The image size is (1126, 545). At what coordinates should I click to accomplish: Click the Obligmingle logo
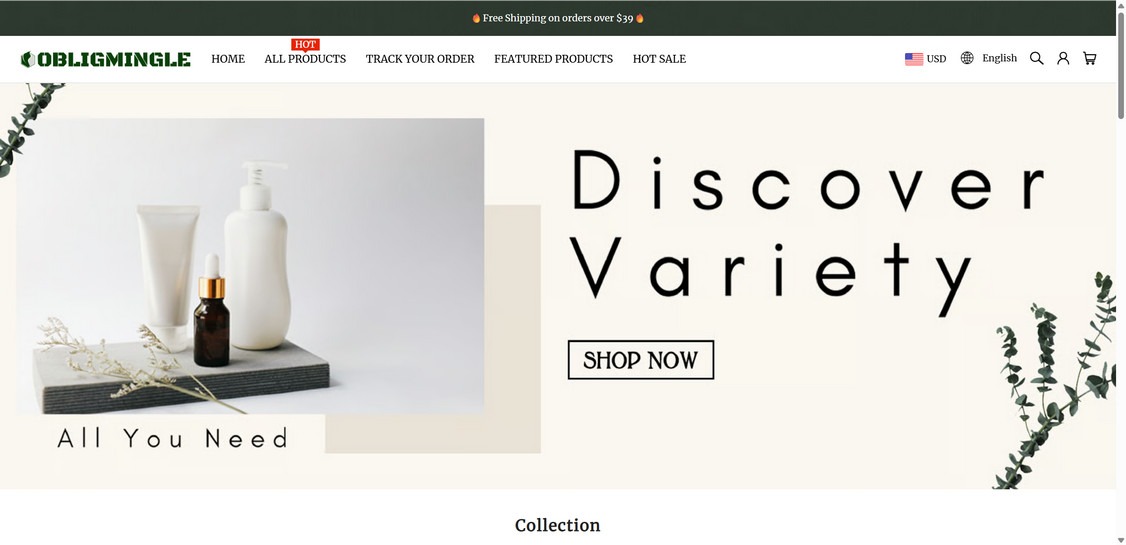pyautogui.click(x=106, y=59)
